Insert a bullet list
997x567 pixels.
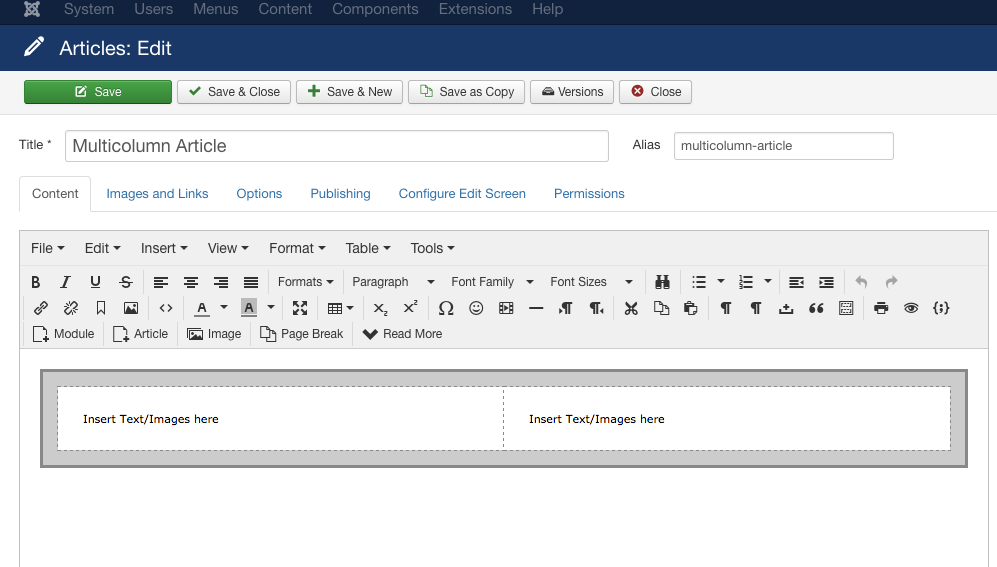click(699, 282)
